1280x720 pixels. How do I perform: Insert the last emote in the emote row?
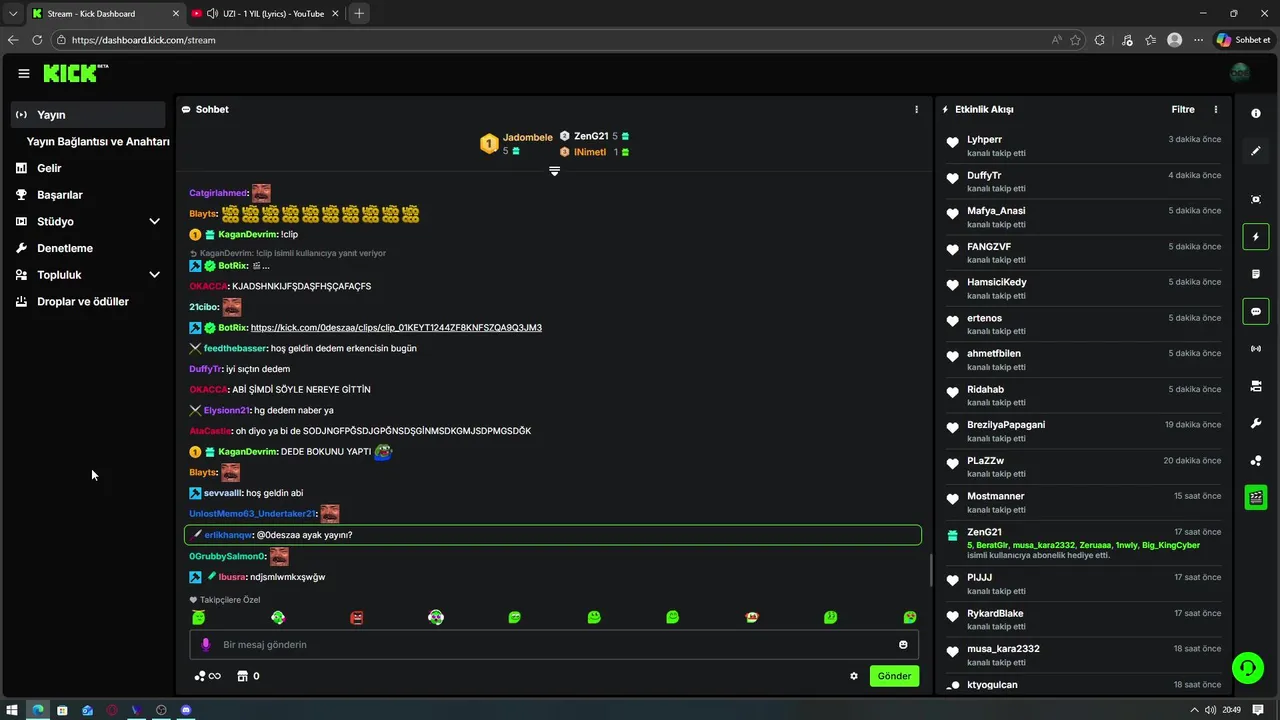[910, 618]
